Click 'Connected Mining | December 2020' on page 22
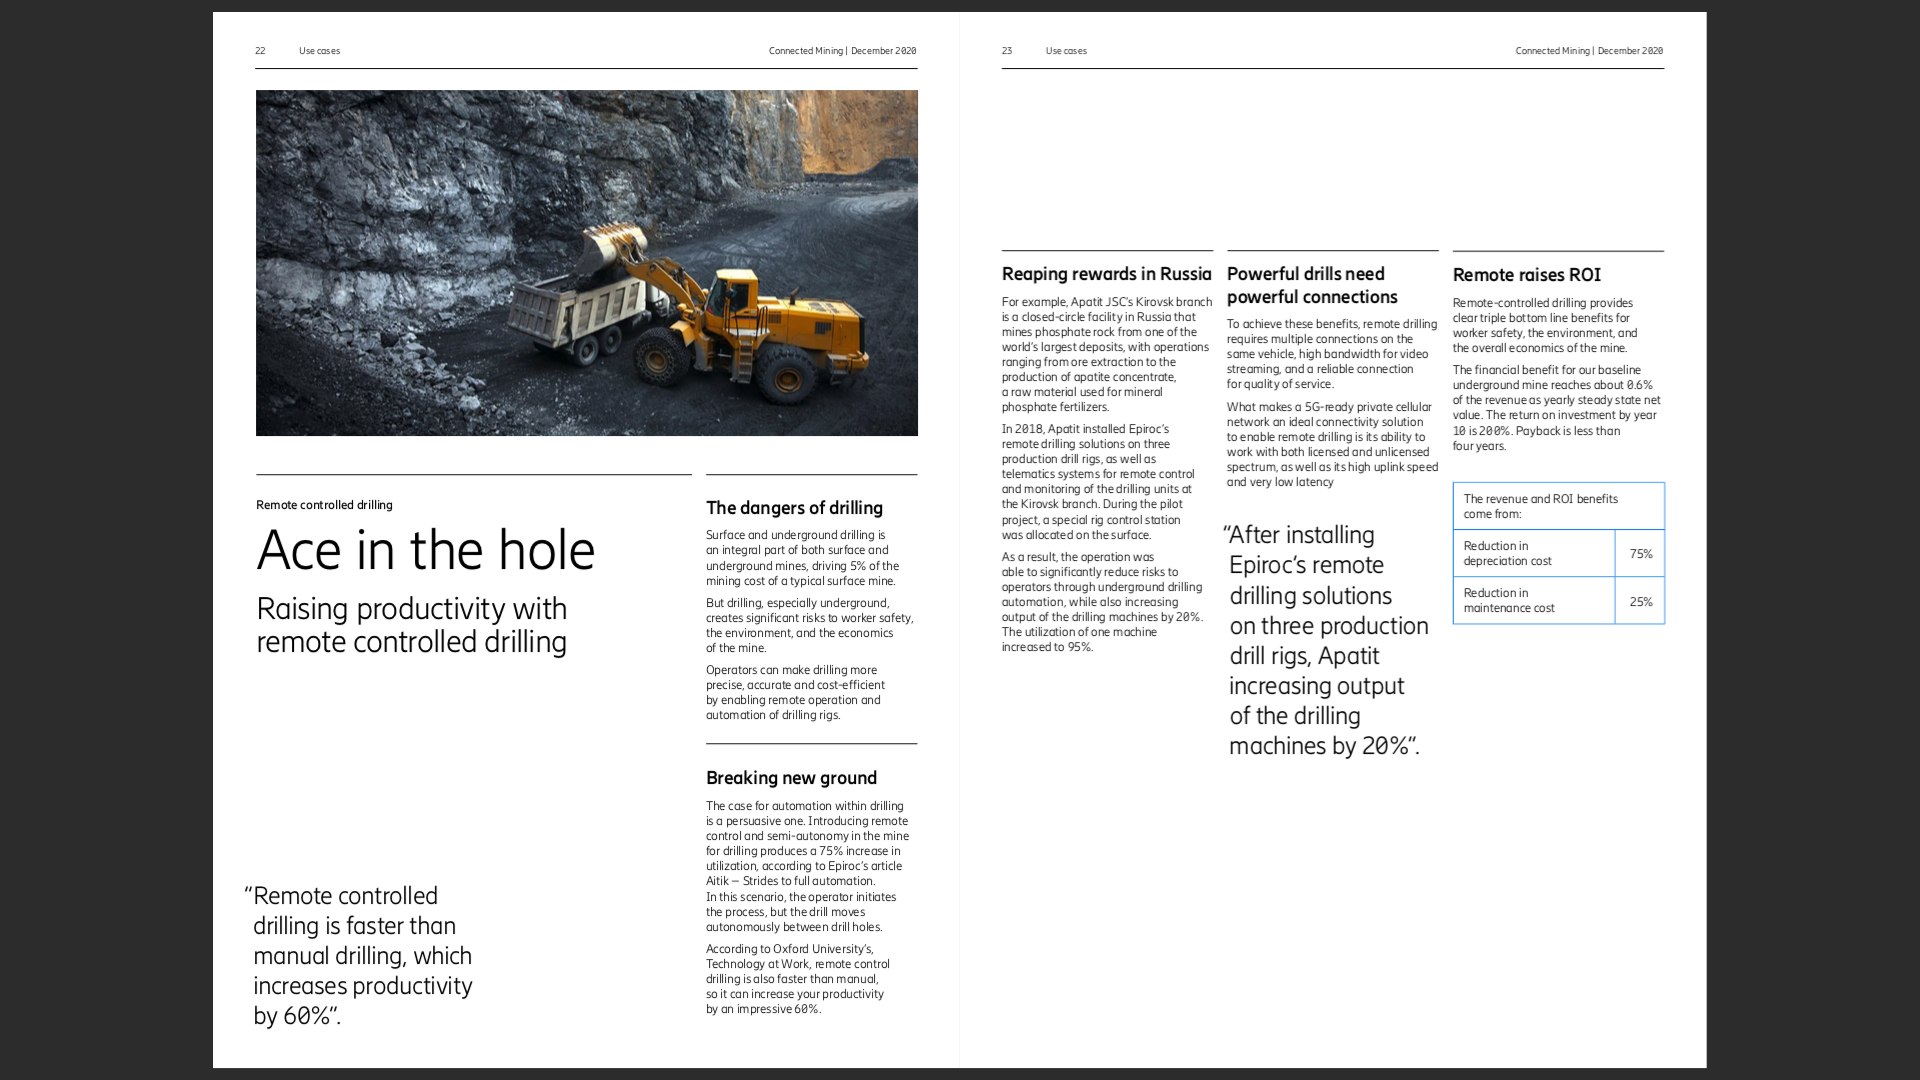This screenshot has width=1920, height=1080. pos(842,51)
